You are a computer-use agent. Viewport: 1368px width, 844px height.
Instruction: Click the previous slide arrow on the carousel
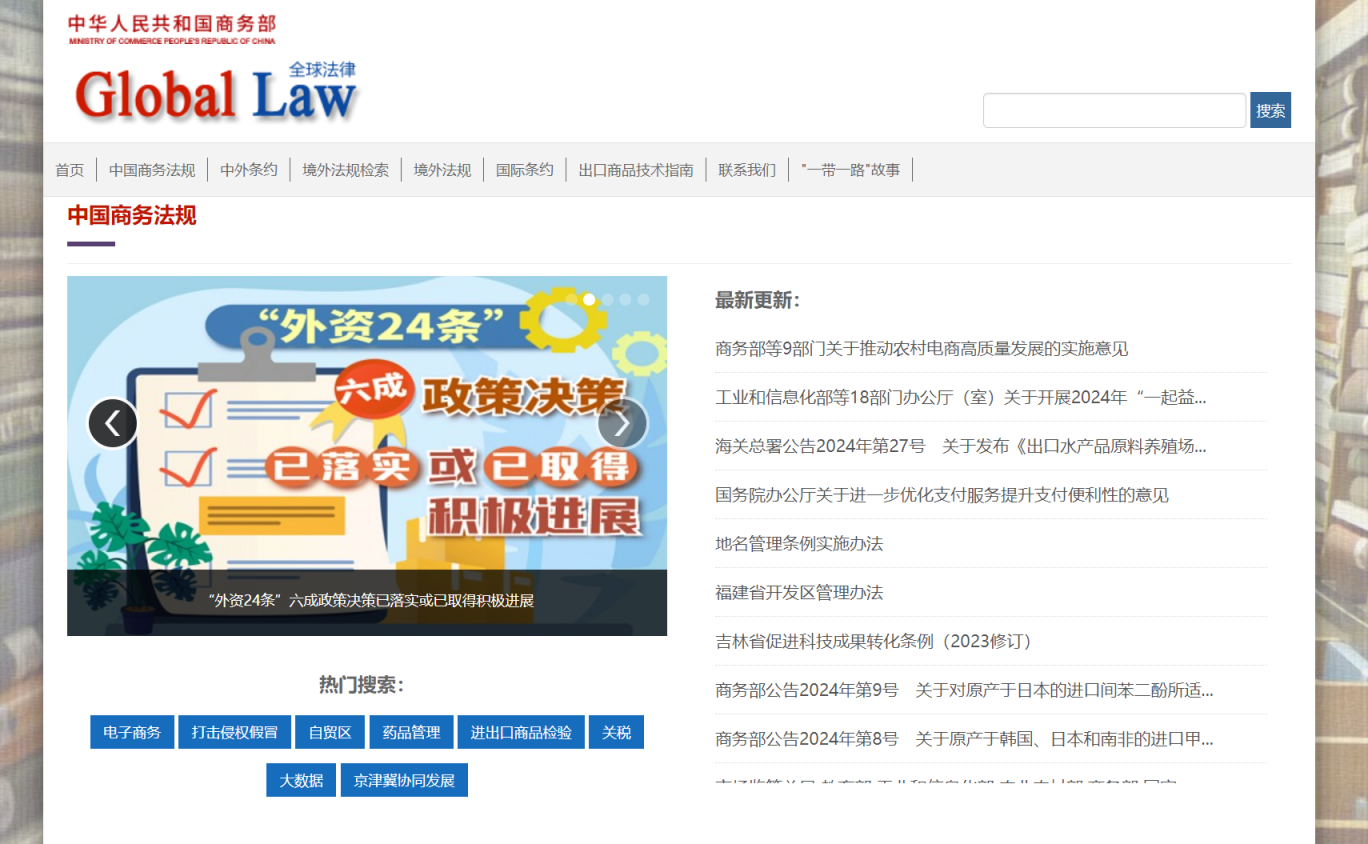pyautogui.click(x=113, y=423)
